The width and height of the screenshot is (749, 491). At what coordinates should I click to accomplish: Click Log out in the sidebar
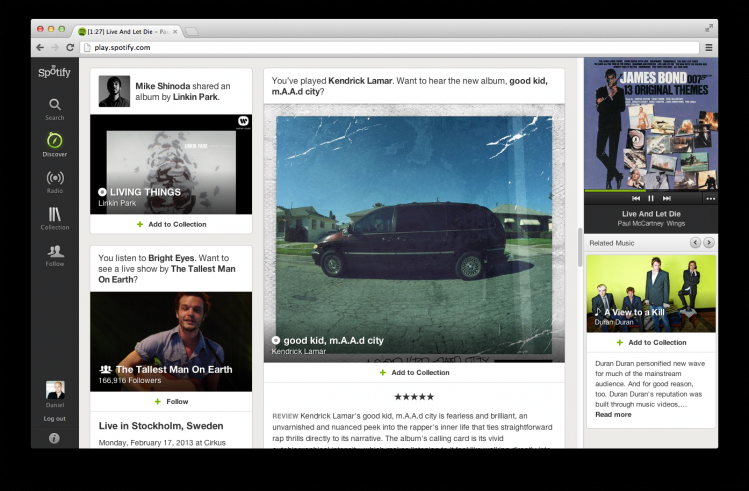click(x=54, y=418)
